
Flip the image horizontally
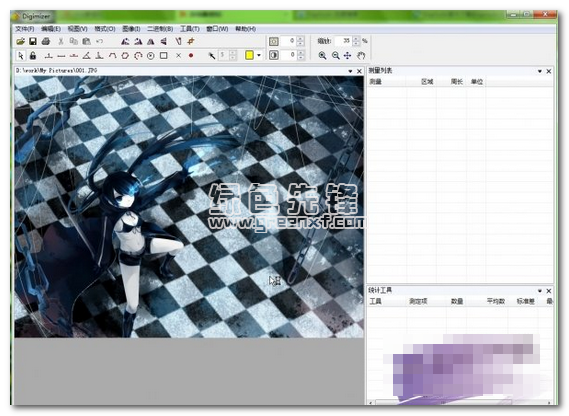click(x=151, y=41)
